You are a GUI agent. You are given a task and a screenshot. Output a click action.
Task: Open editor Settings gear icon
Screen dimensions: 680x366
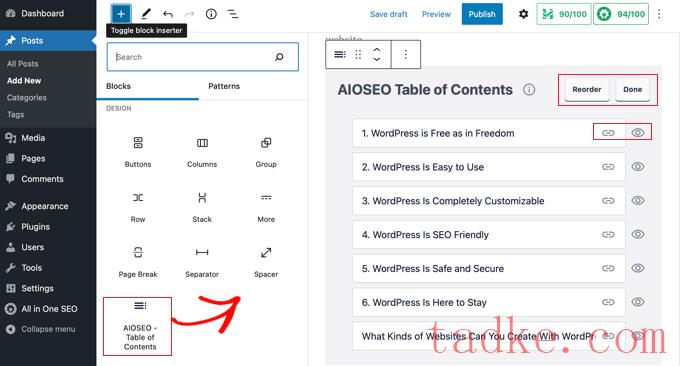coord(523,14)
